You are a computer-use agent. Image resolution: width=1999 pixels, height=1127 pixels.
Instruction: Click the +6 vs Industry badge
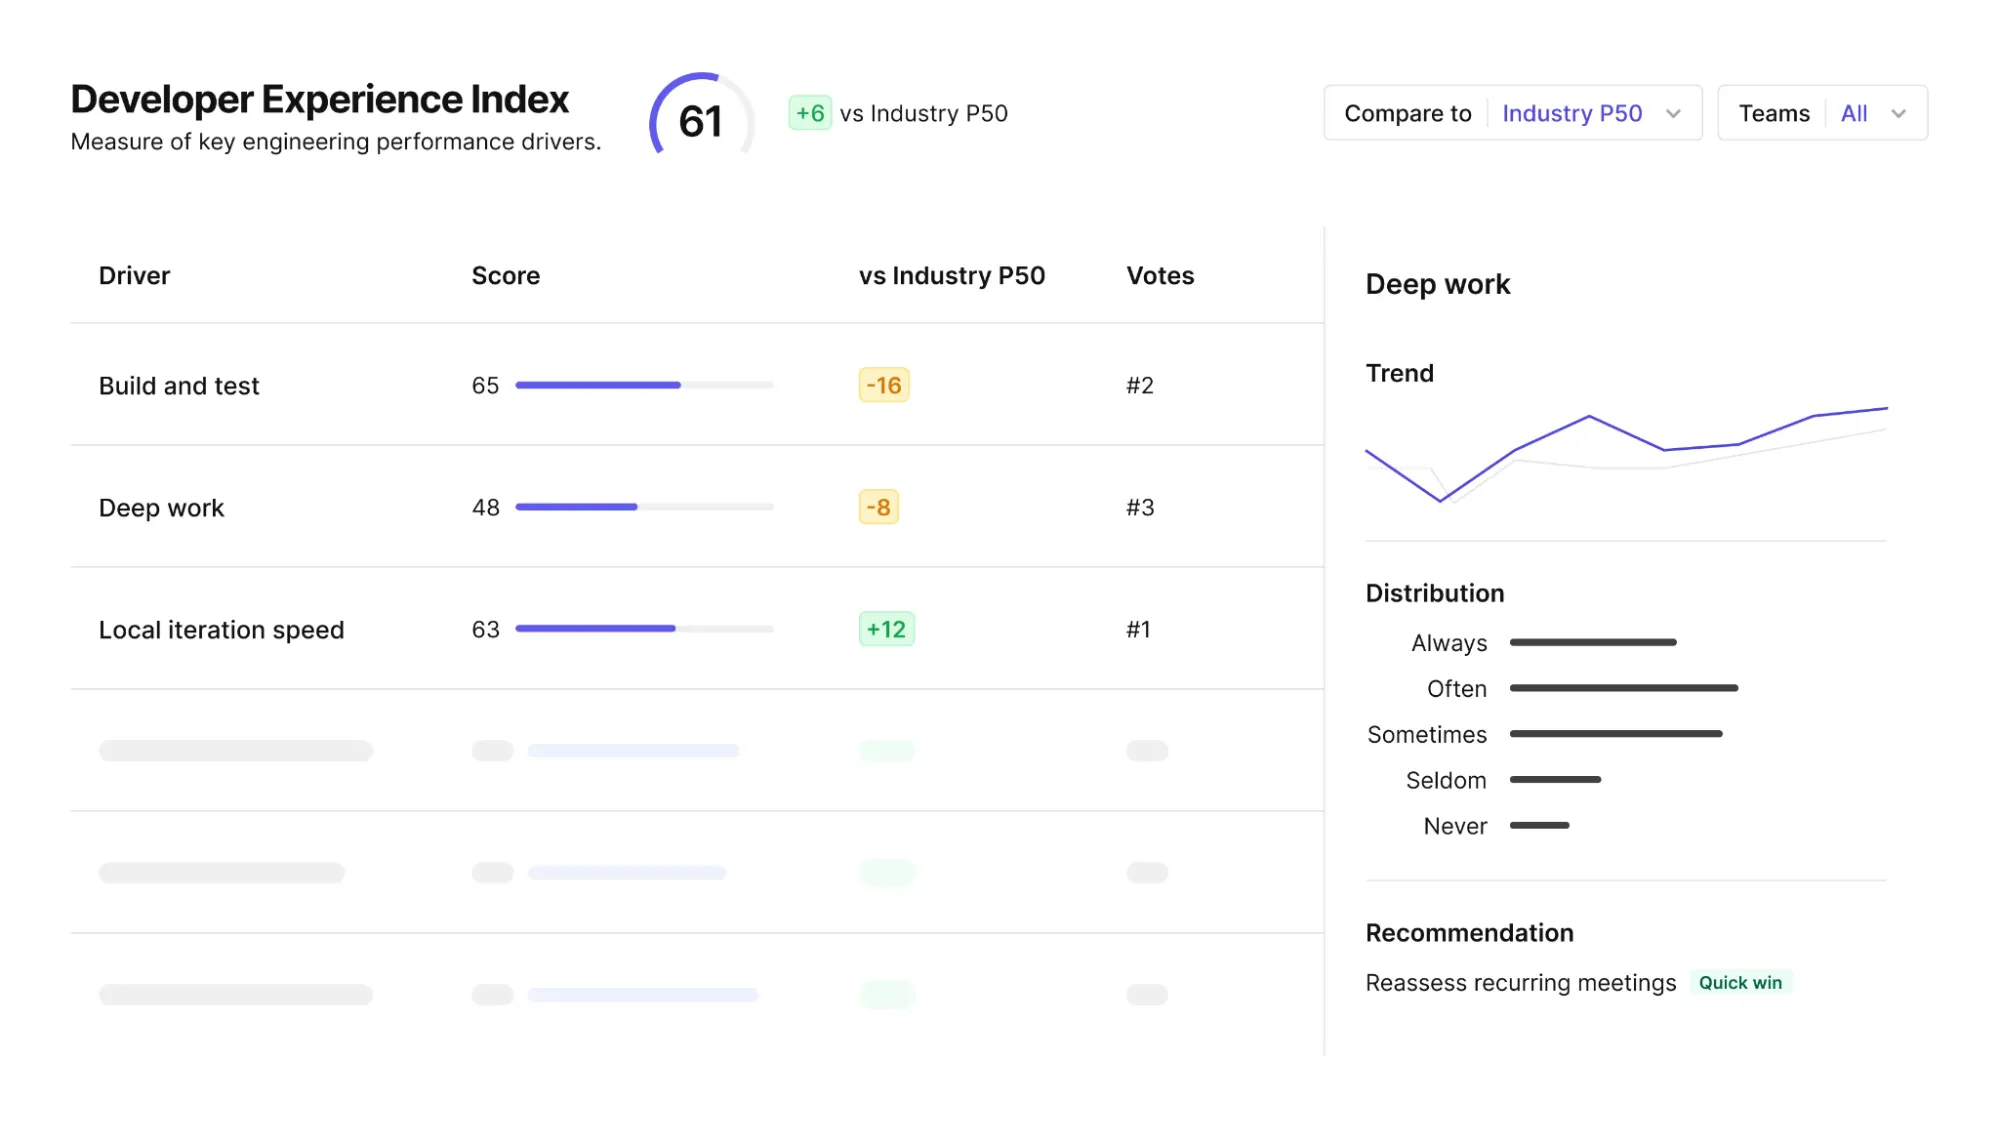tap(810, 113)
